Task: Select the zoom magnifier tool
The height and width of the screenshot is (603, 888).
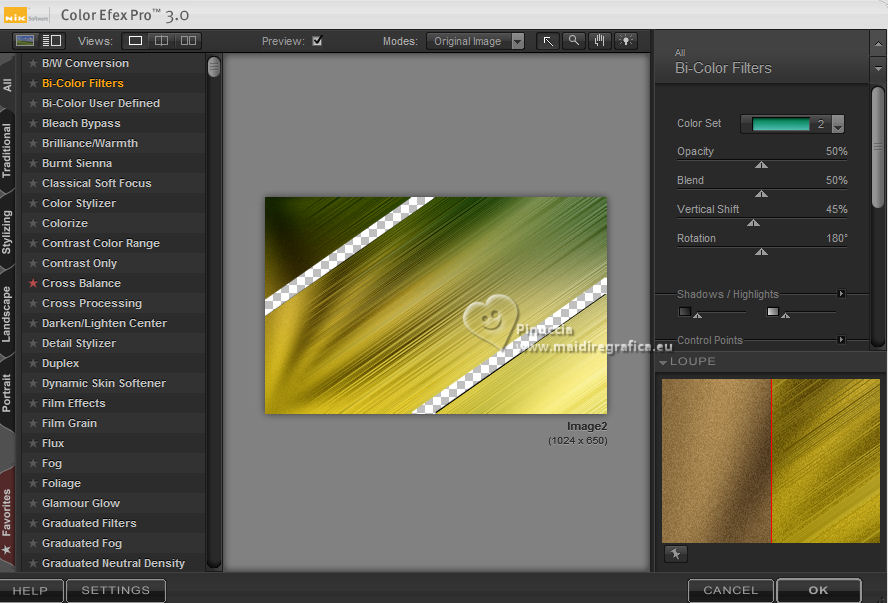Action: [x=574, y=41]
